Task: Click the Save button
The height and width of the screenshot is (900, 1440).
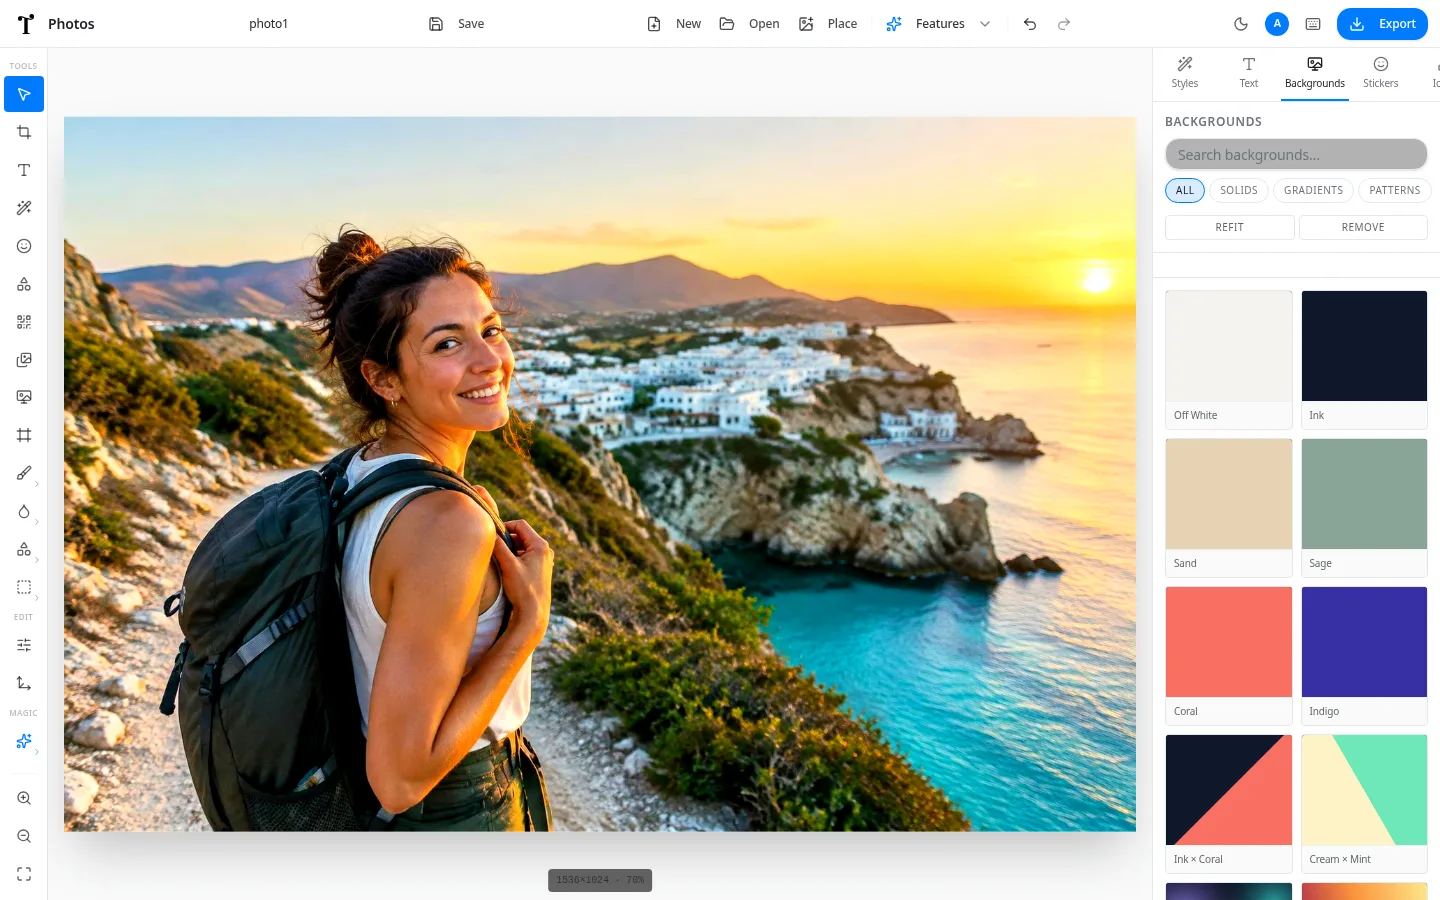Action: 457,24
